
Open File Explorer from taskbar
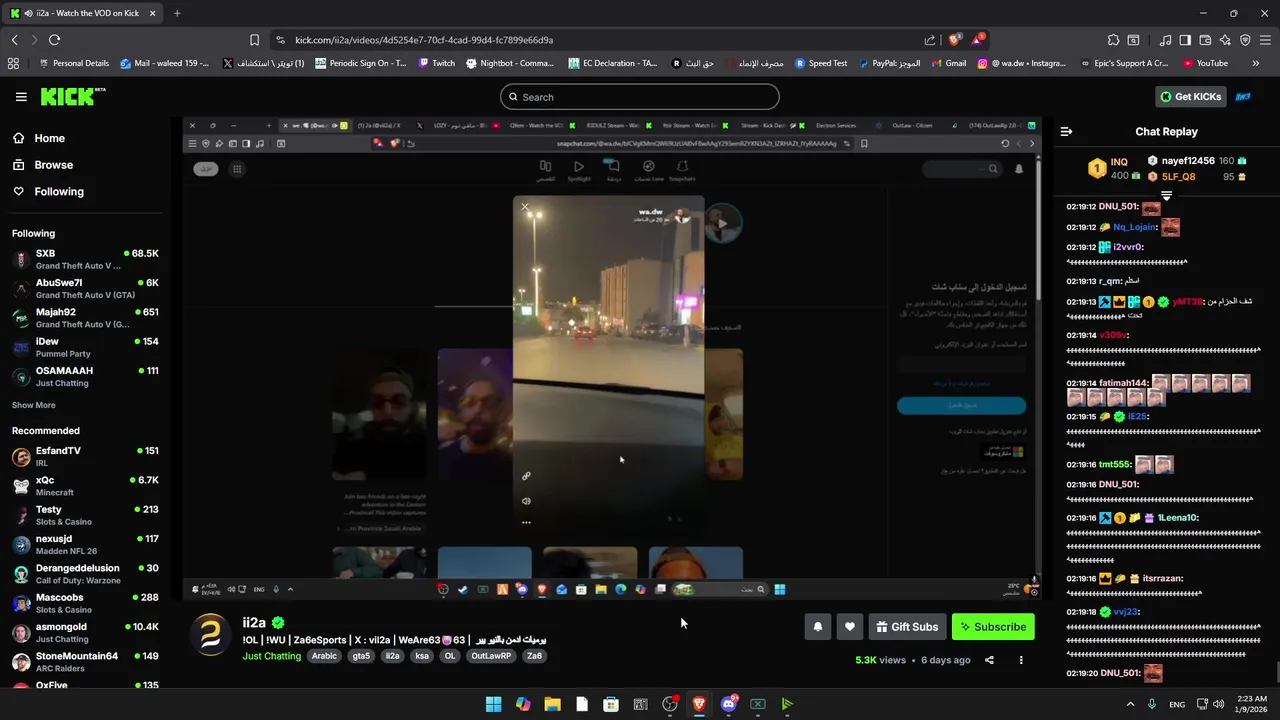click(552, 704)
